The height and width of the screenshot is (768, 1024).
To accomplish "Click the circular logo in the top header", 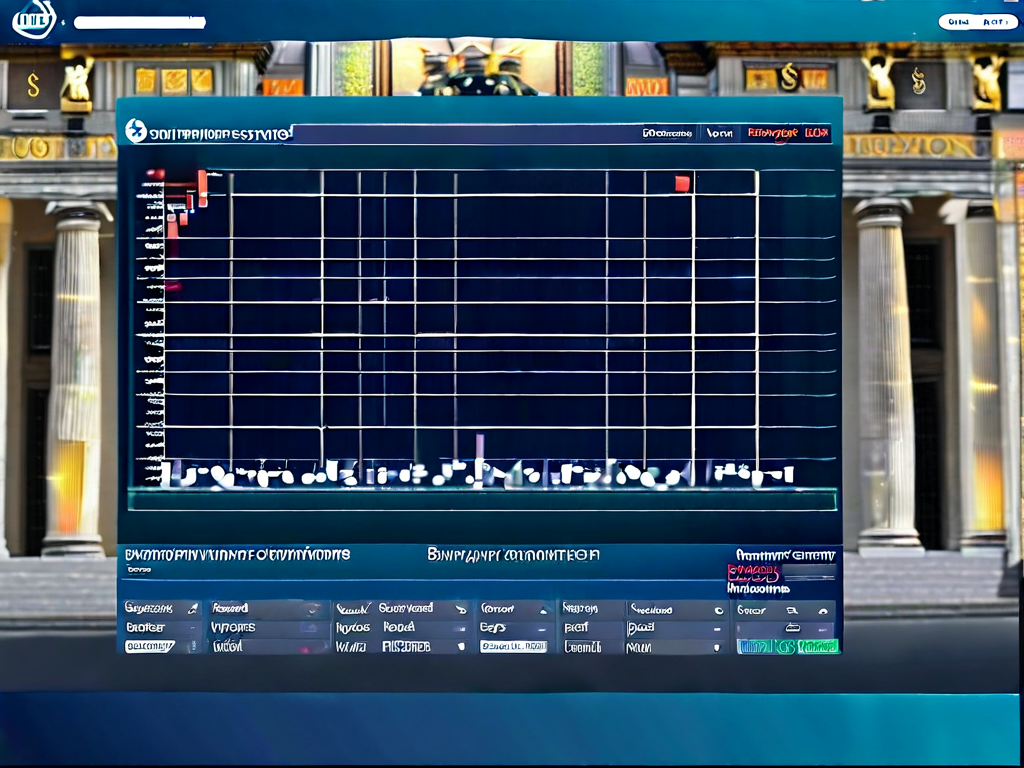I will click(34, 19).
